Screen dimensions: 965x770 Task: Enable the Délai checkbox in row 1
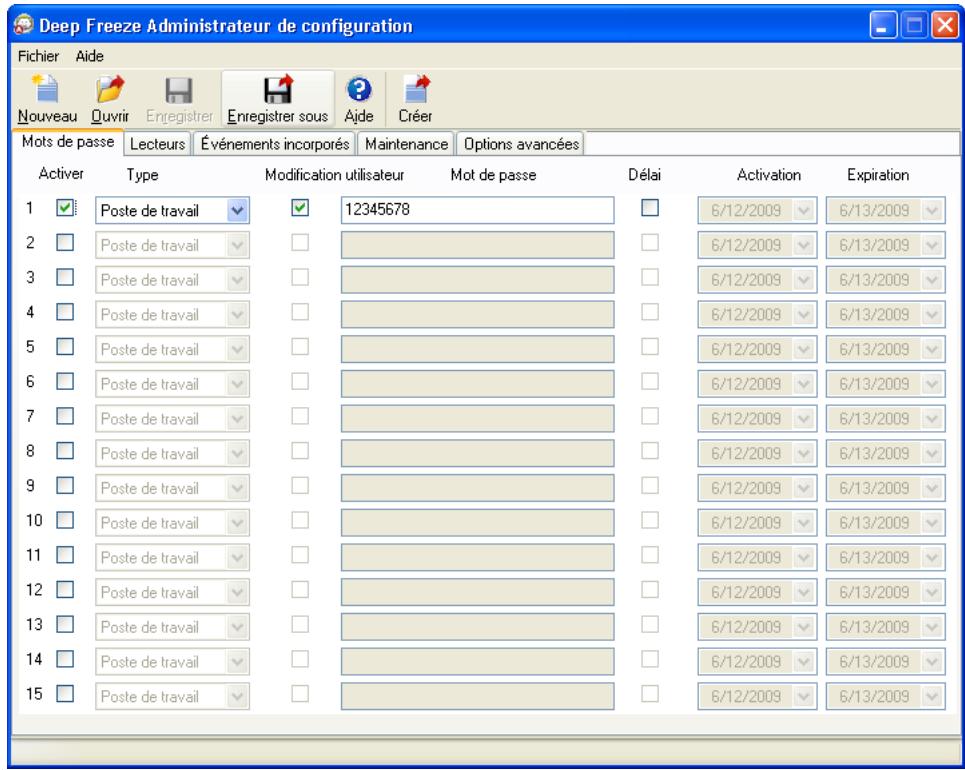[650, 208]
